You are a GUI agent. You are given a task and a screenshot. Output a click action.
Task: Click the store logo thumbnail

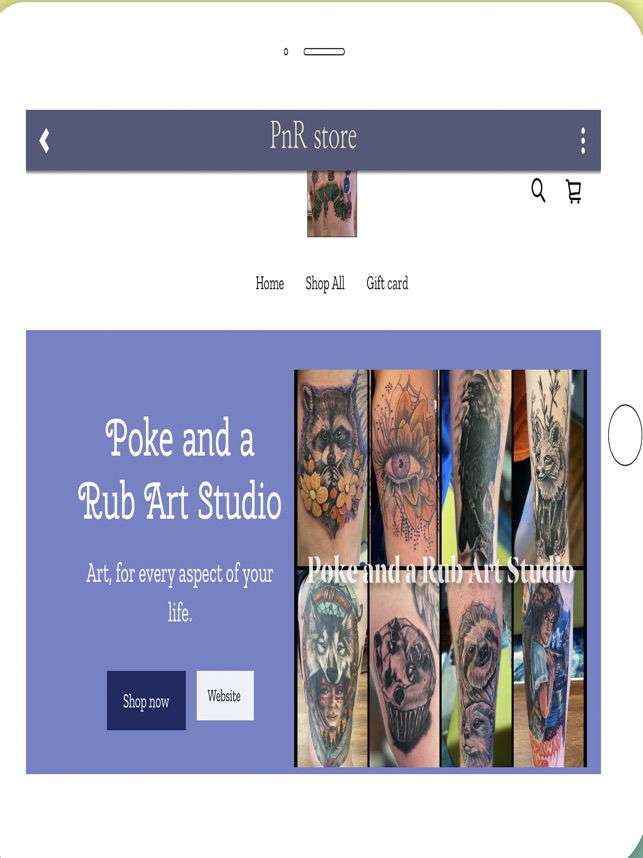tap(332, 204)
